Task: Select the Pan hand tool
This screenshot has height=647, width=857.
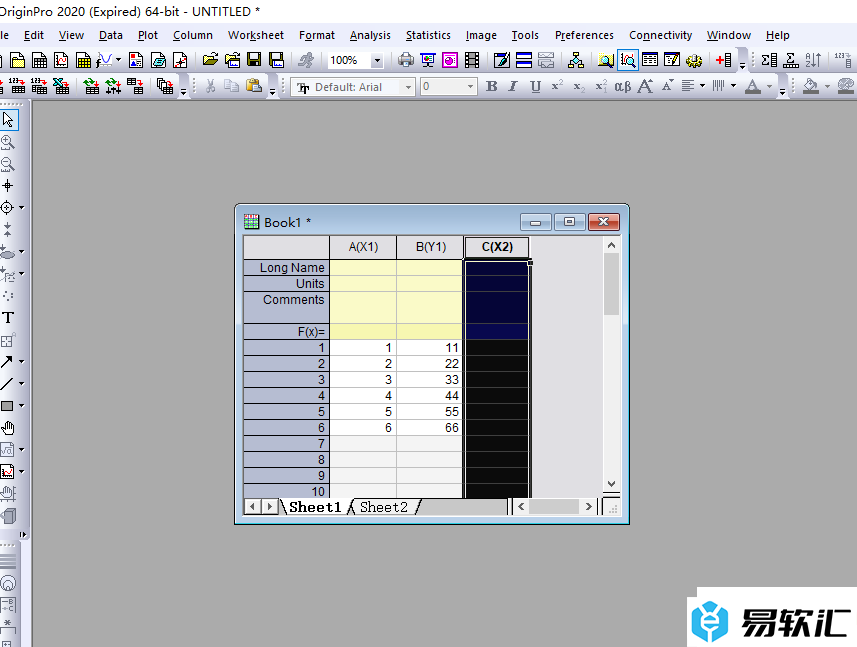Action: coord(8,427)
